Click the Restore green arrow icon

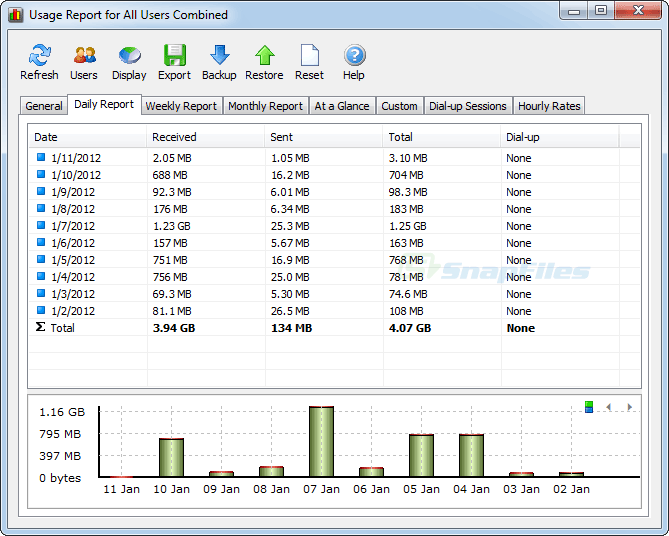click(264, 62)
